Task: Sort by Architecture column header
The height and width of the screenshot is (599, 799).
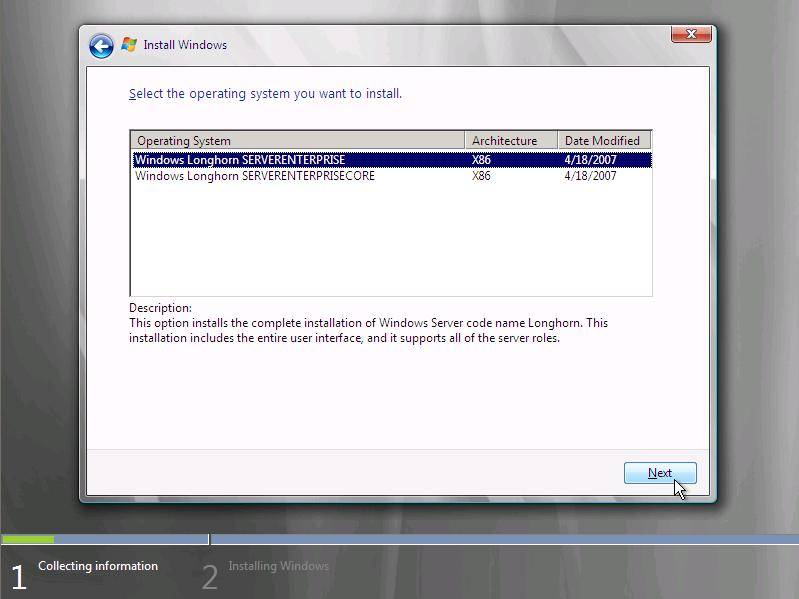Action: [x=511, y=141]
